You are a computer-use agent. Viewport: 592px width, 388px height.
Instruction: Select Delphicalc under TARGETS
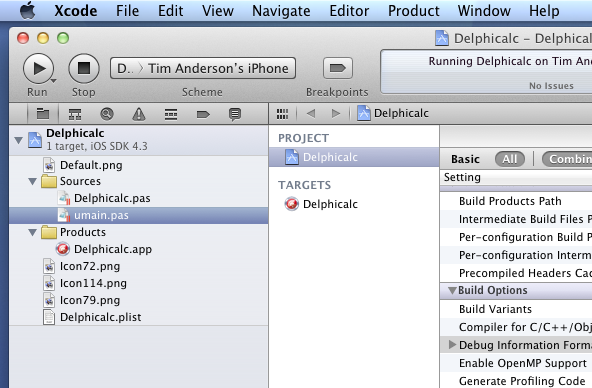(354, 204)
